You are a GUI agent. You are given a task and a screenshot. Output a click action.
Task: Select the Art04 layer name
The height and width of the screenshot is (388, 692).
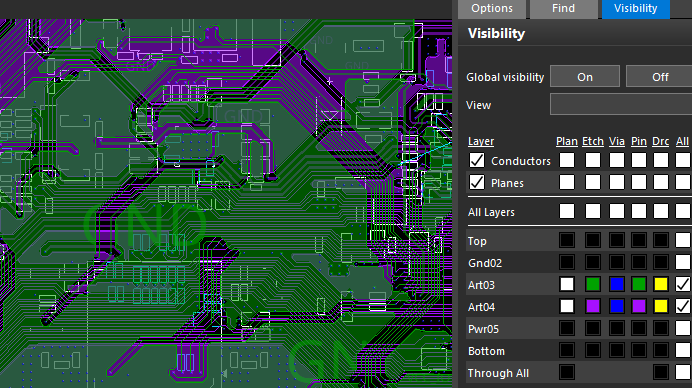[x=481, y=307]
